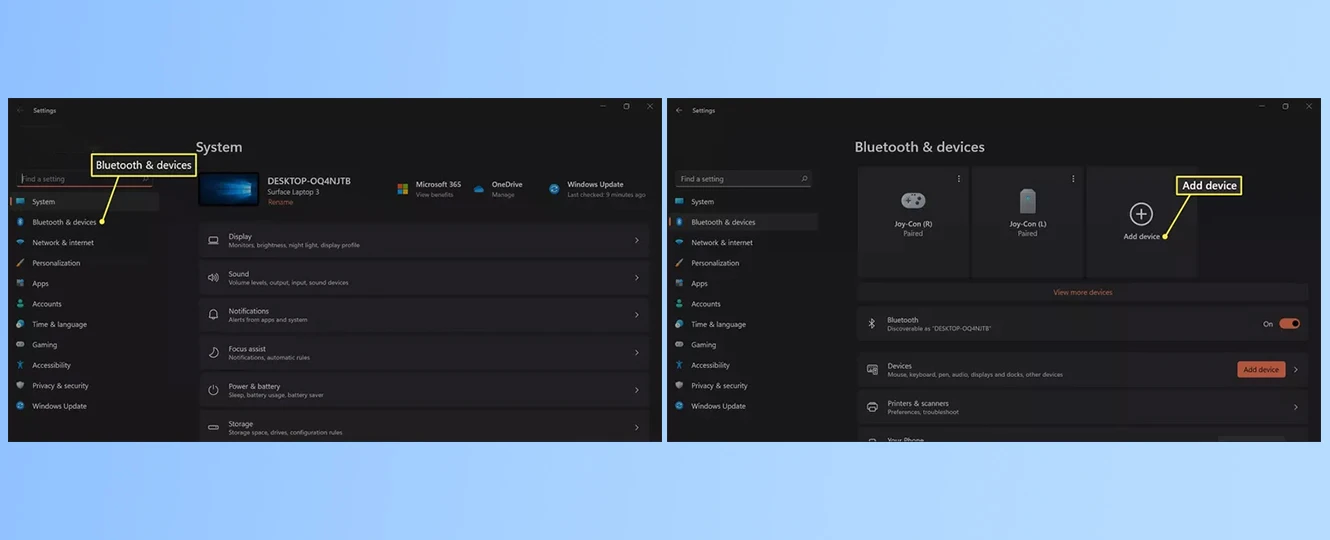The height and width of the screenshot is (540, 1330).
Task: Click the View more devices link
Action: (x=1082, y=292)
